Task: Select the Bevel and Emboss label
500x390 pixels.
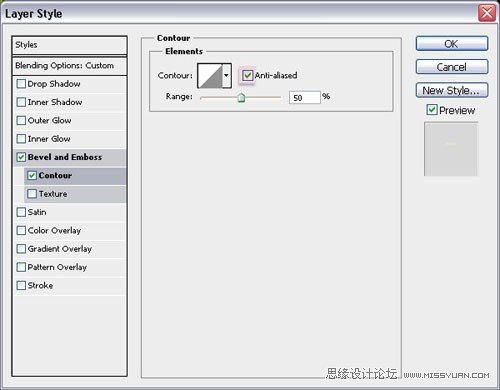Action: [x=65, y=157]
